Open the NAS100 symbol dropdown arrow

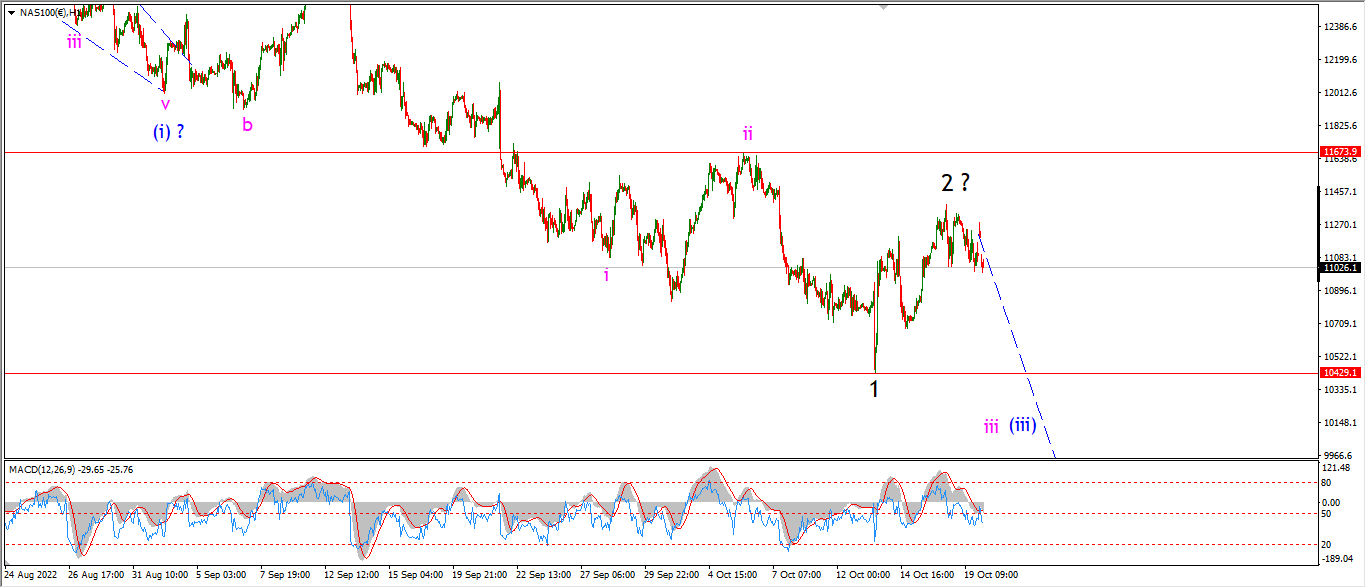click(x=11, y=12)
